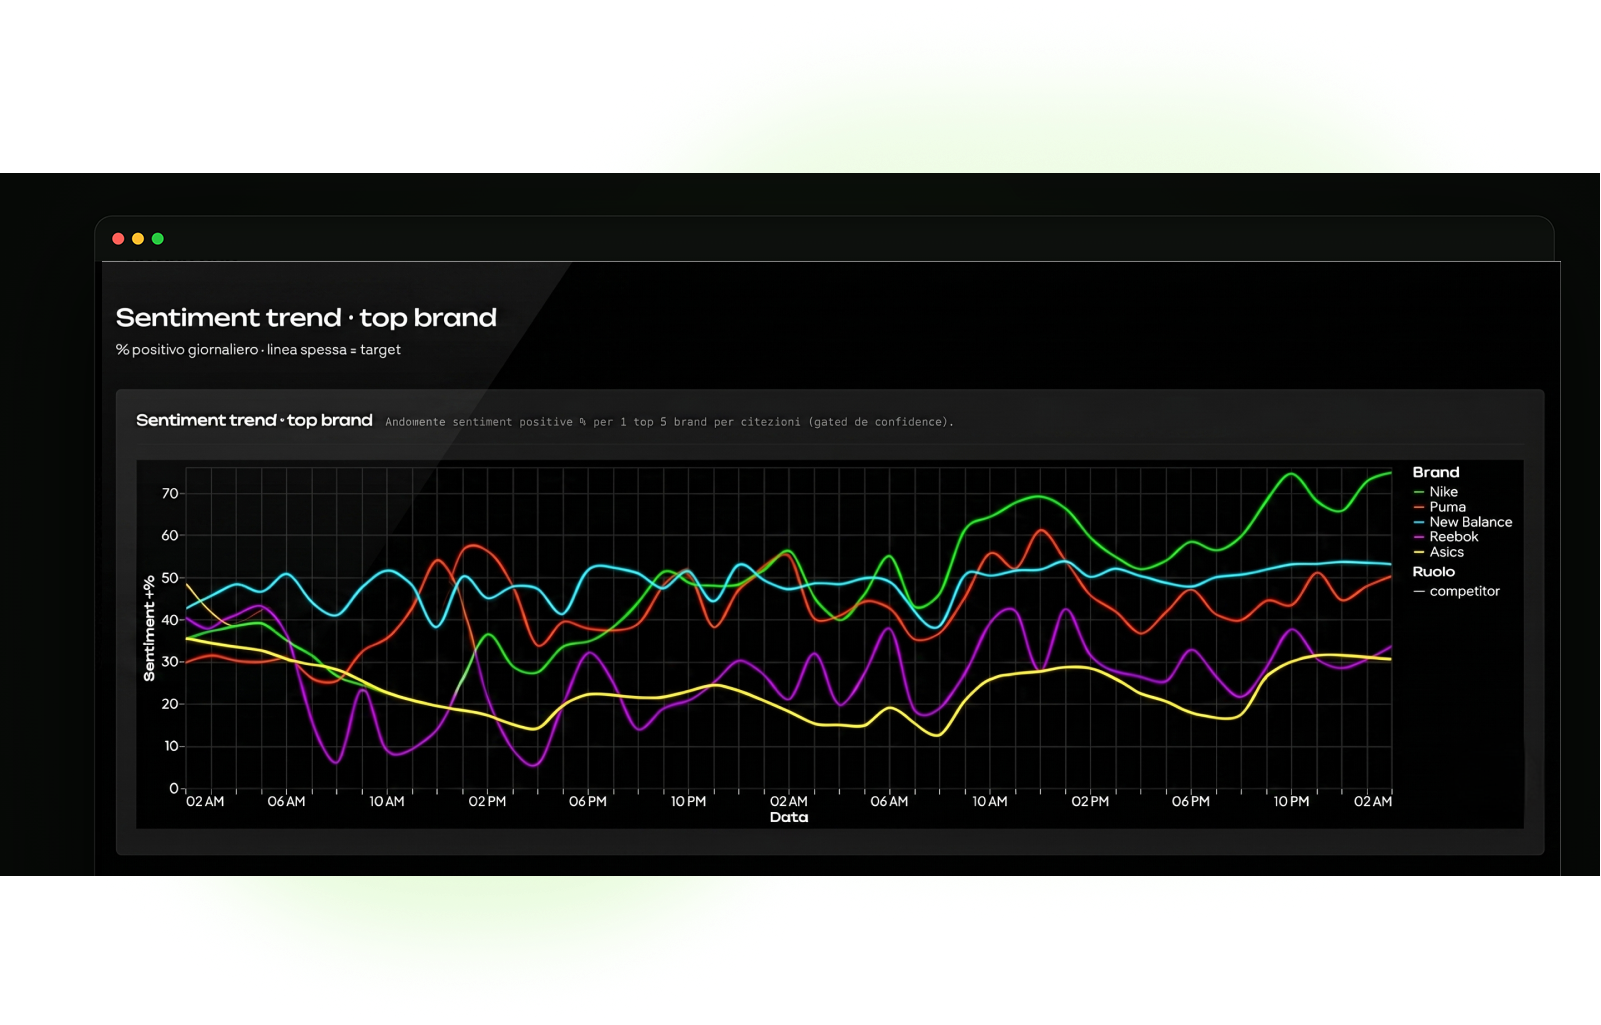Click the green maximize window dot
The width and height of the screenshot is (1601, 1025).
pos(157,238)
